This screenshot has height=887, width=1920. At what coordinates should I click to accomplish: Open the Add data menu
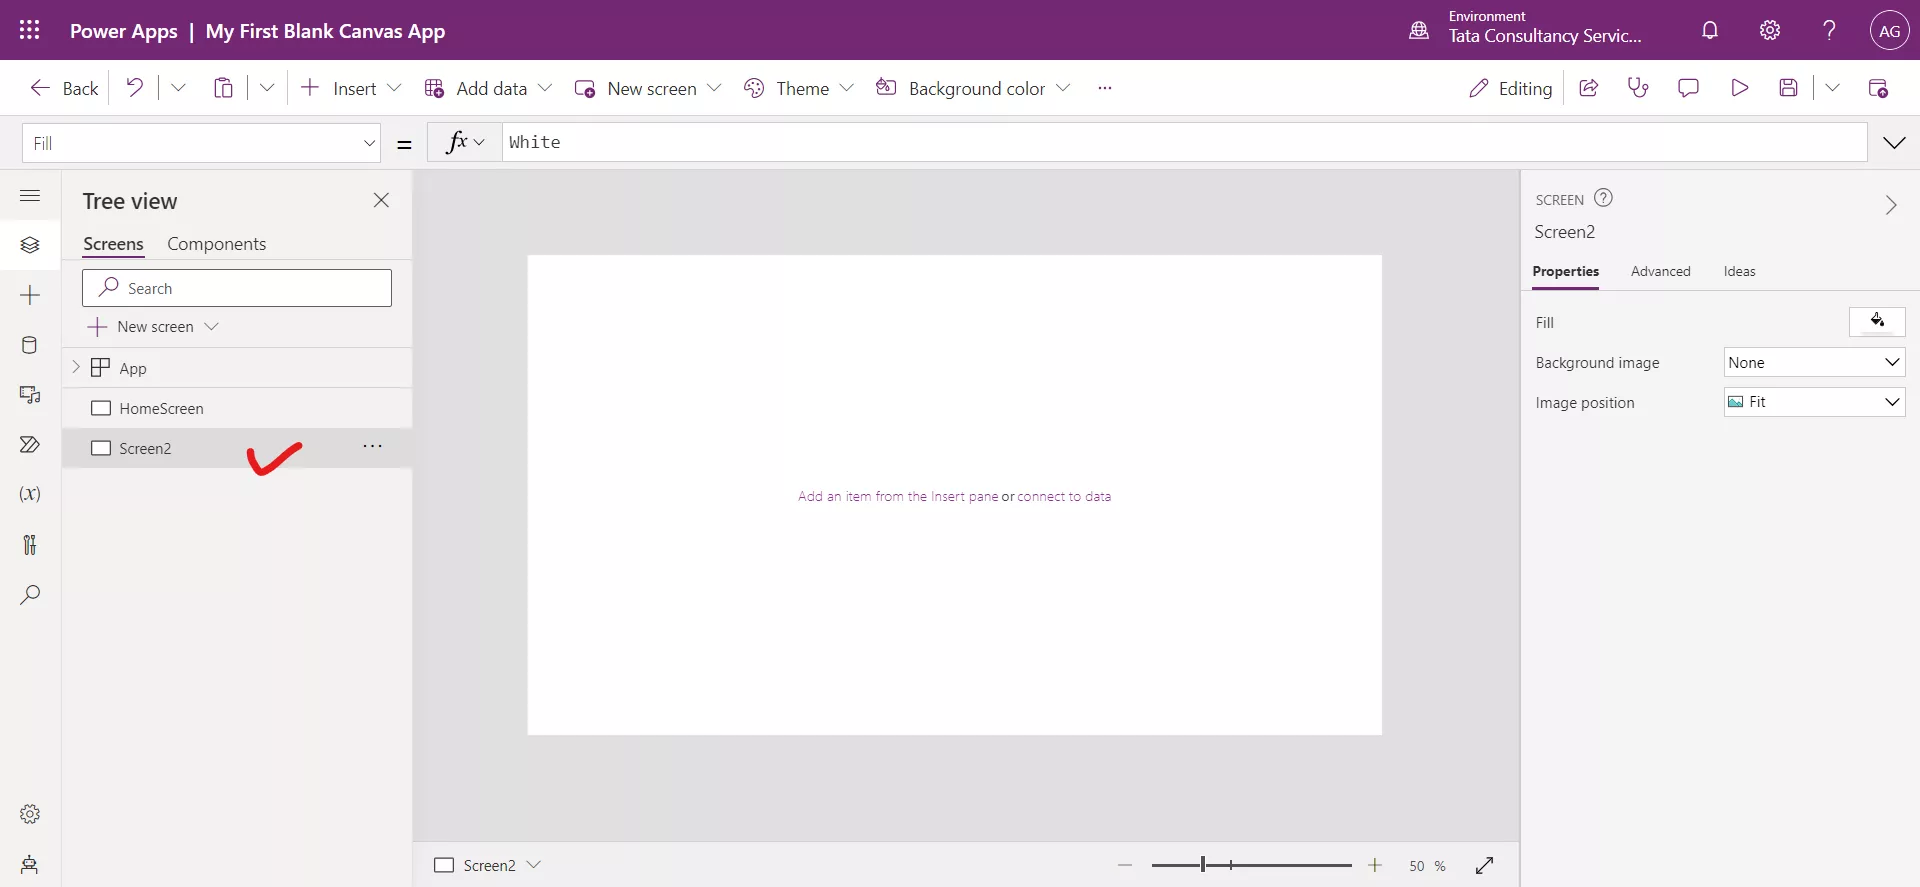coord(488,88)
